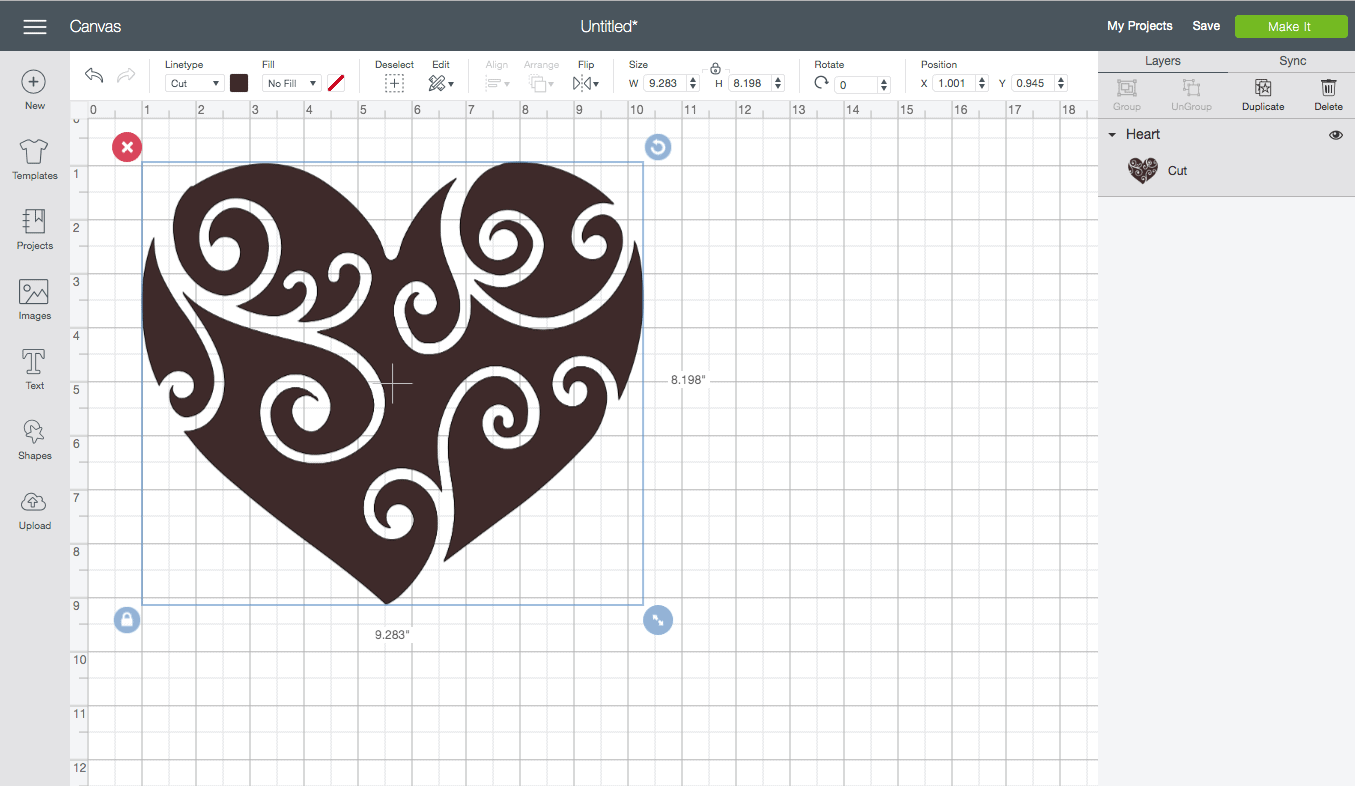Open My Projects link
Screen dimensions: 1355x786
1139,26
